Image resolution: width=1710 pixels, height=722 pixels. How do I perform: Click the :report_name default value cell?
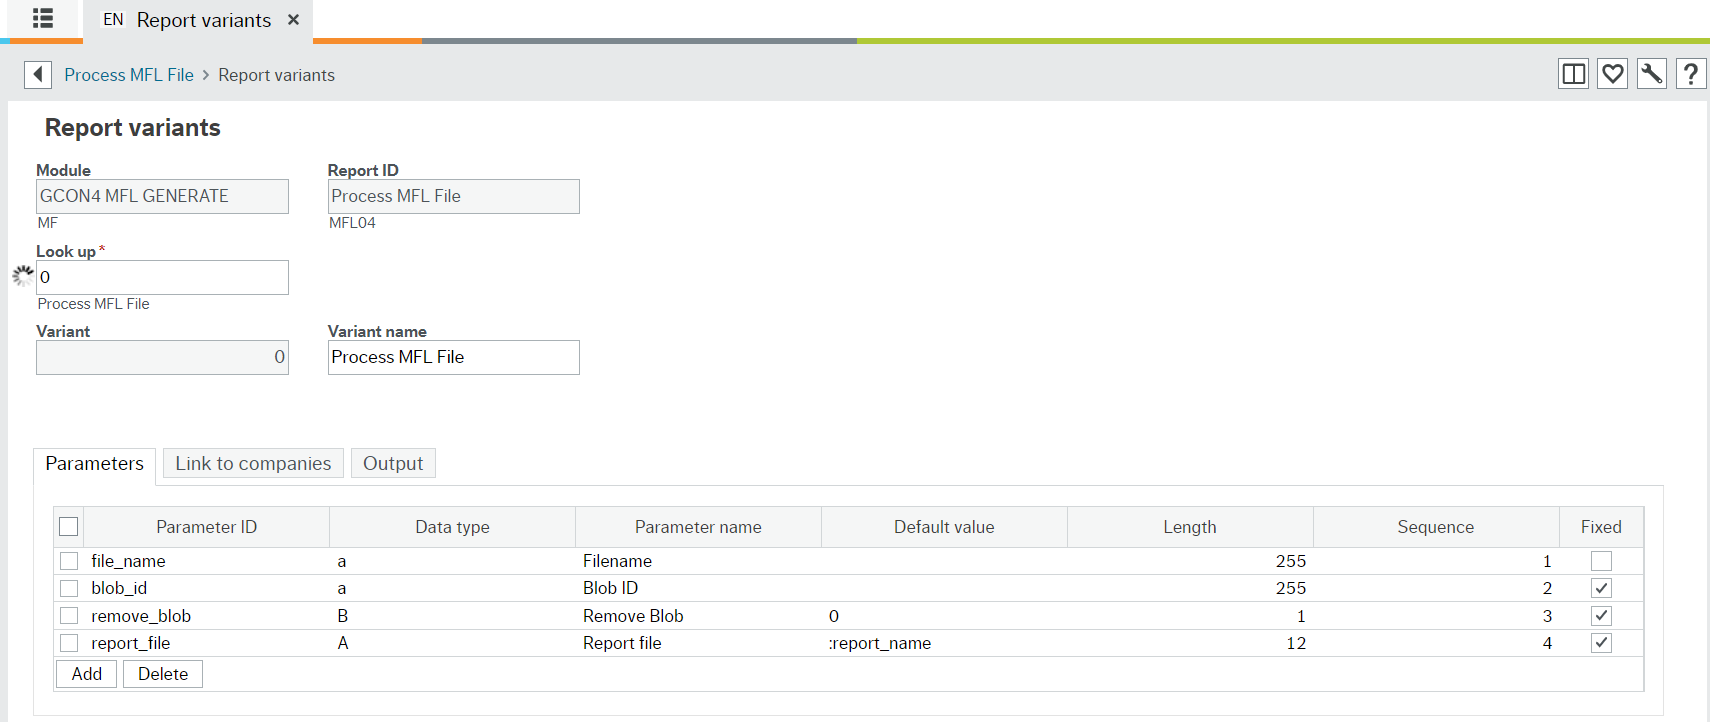point(944,643)
